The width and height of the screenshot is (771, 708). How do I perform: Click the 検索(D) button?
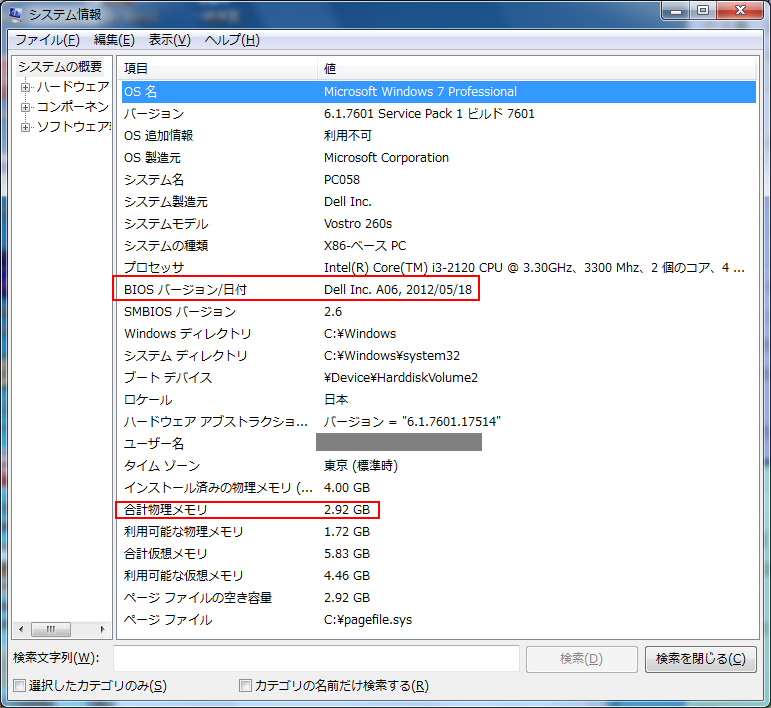(581, 659)
